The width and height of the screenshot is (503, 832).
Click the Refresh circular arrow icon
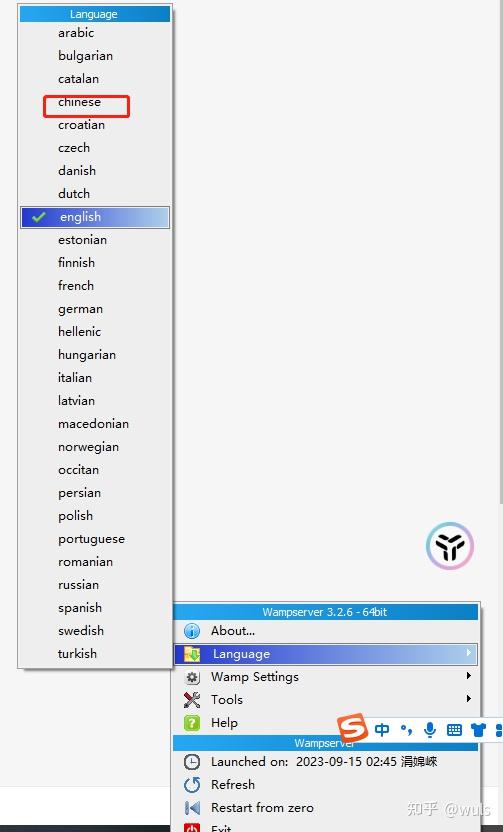coord(192,784)
